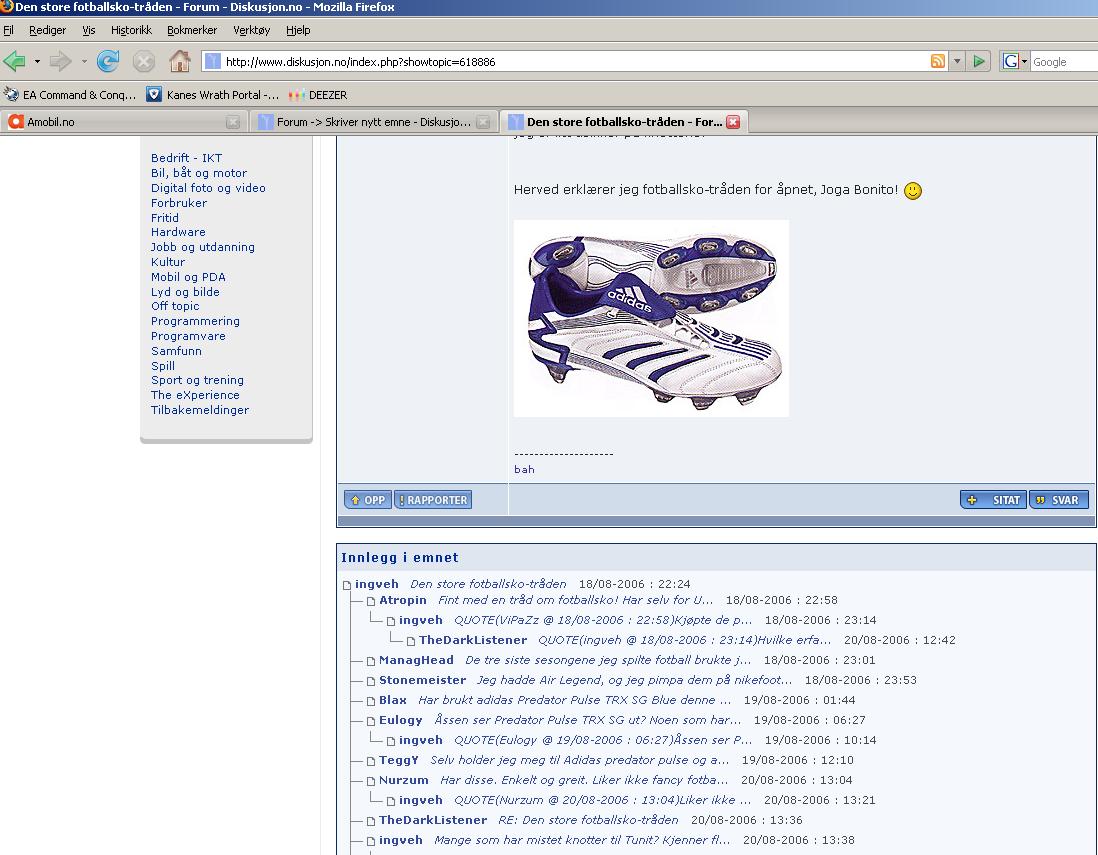Open back history dropdown arrow
This screenshot has height=855, width=1098.
[x=37, y=62]
